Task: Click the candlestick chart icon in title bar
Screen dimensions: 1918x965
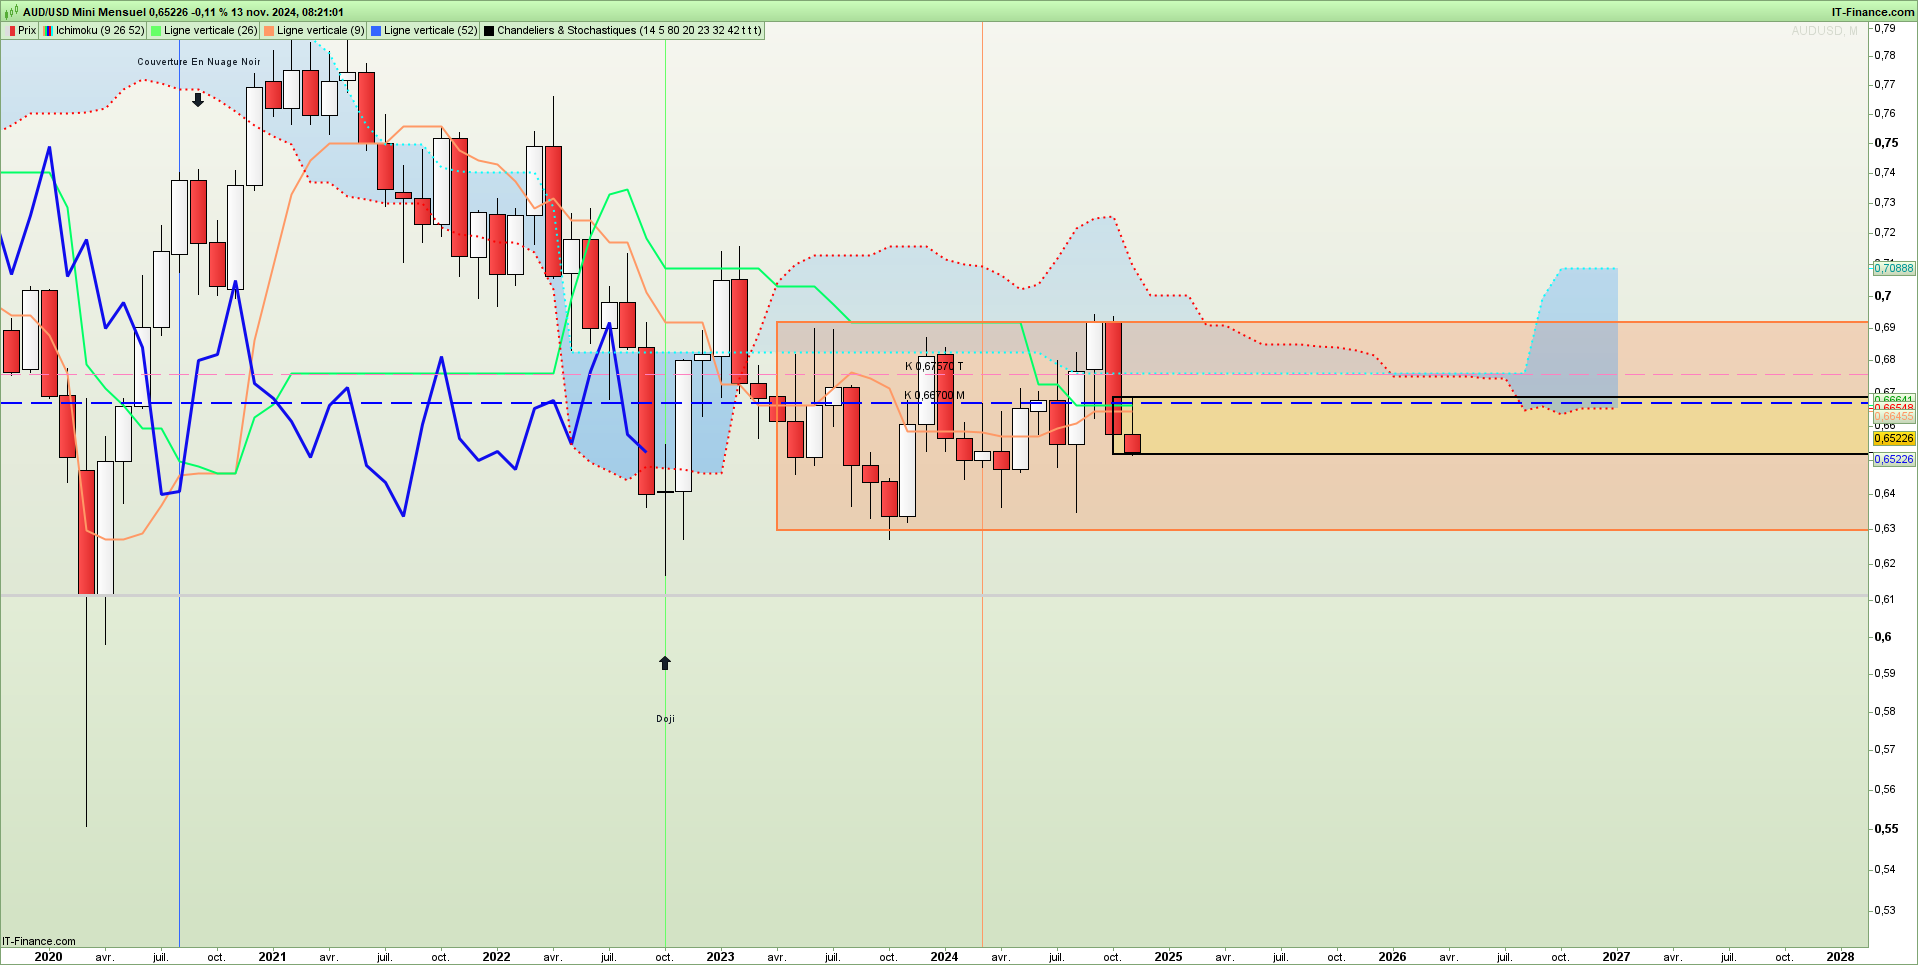Action: click(13, 12)
